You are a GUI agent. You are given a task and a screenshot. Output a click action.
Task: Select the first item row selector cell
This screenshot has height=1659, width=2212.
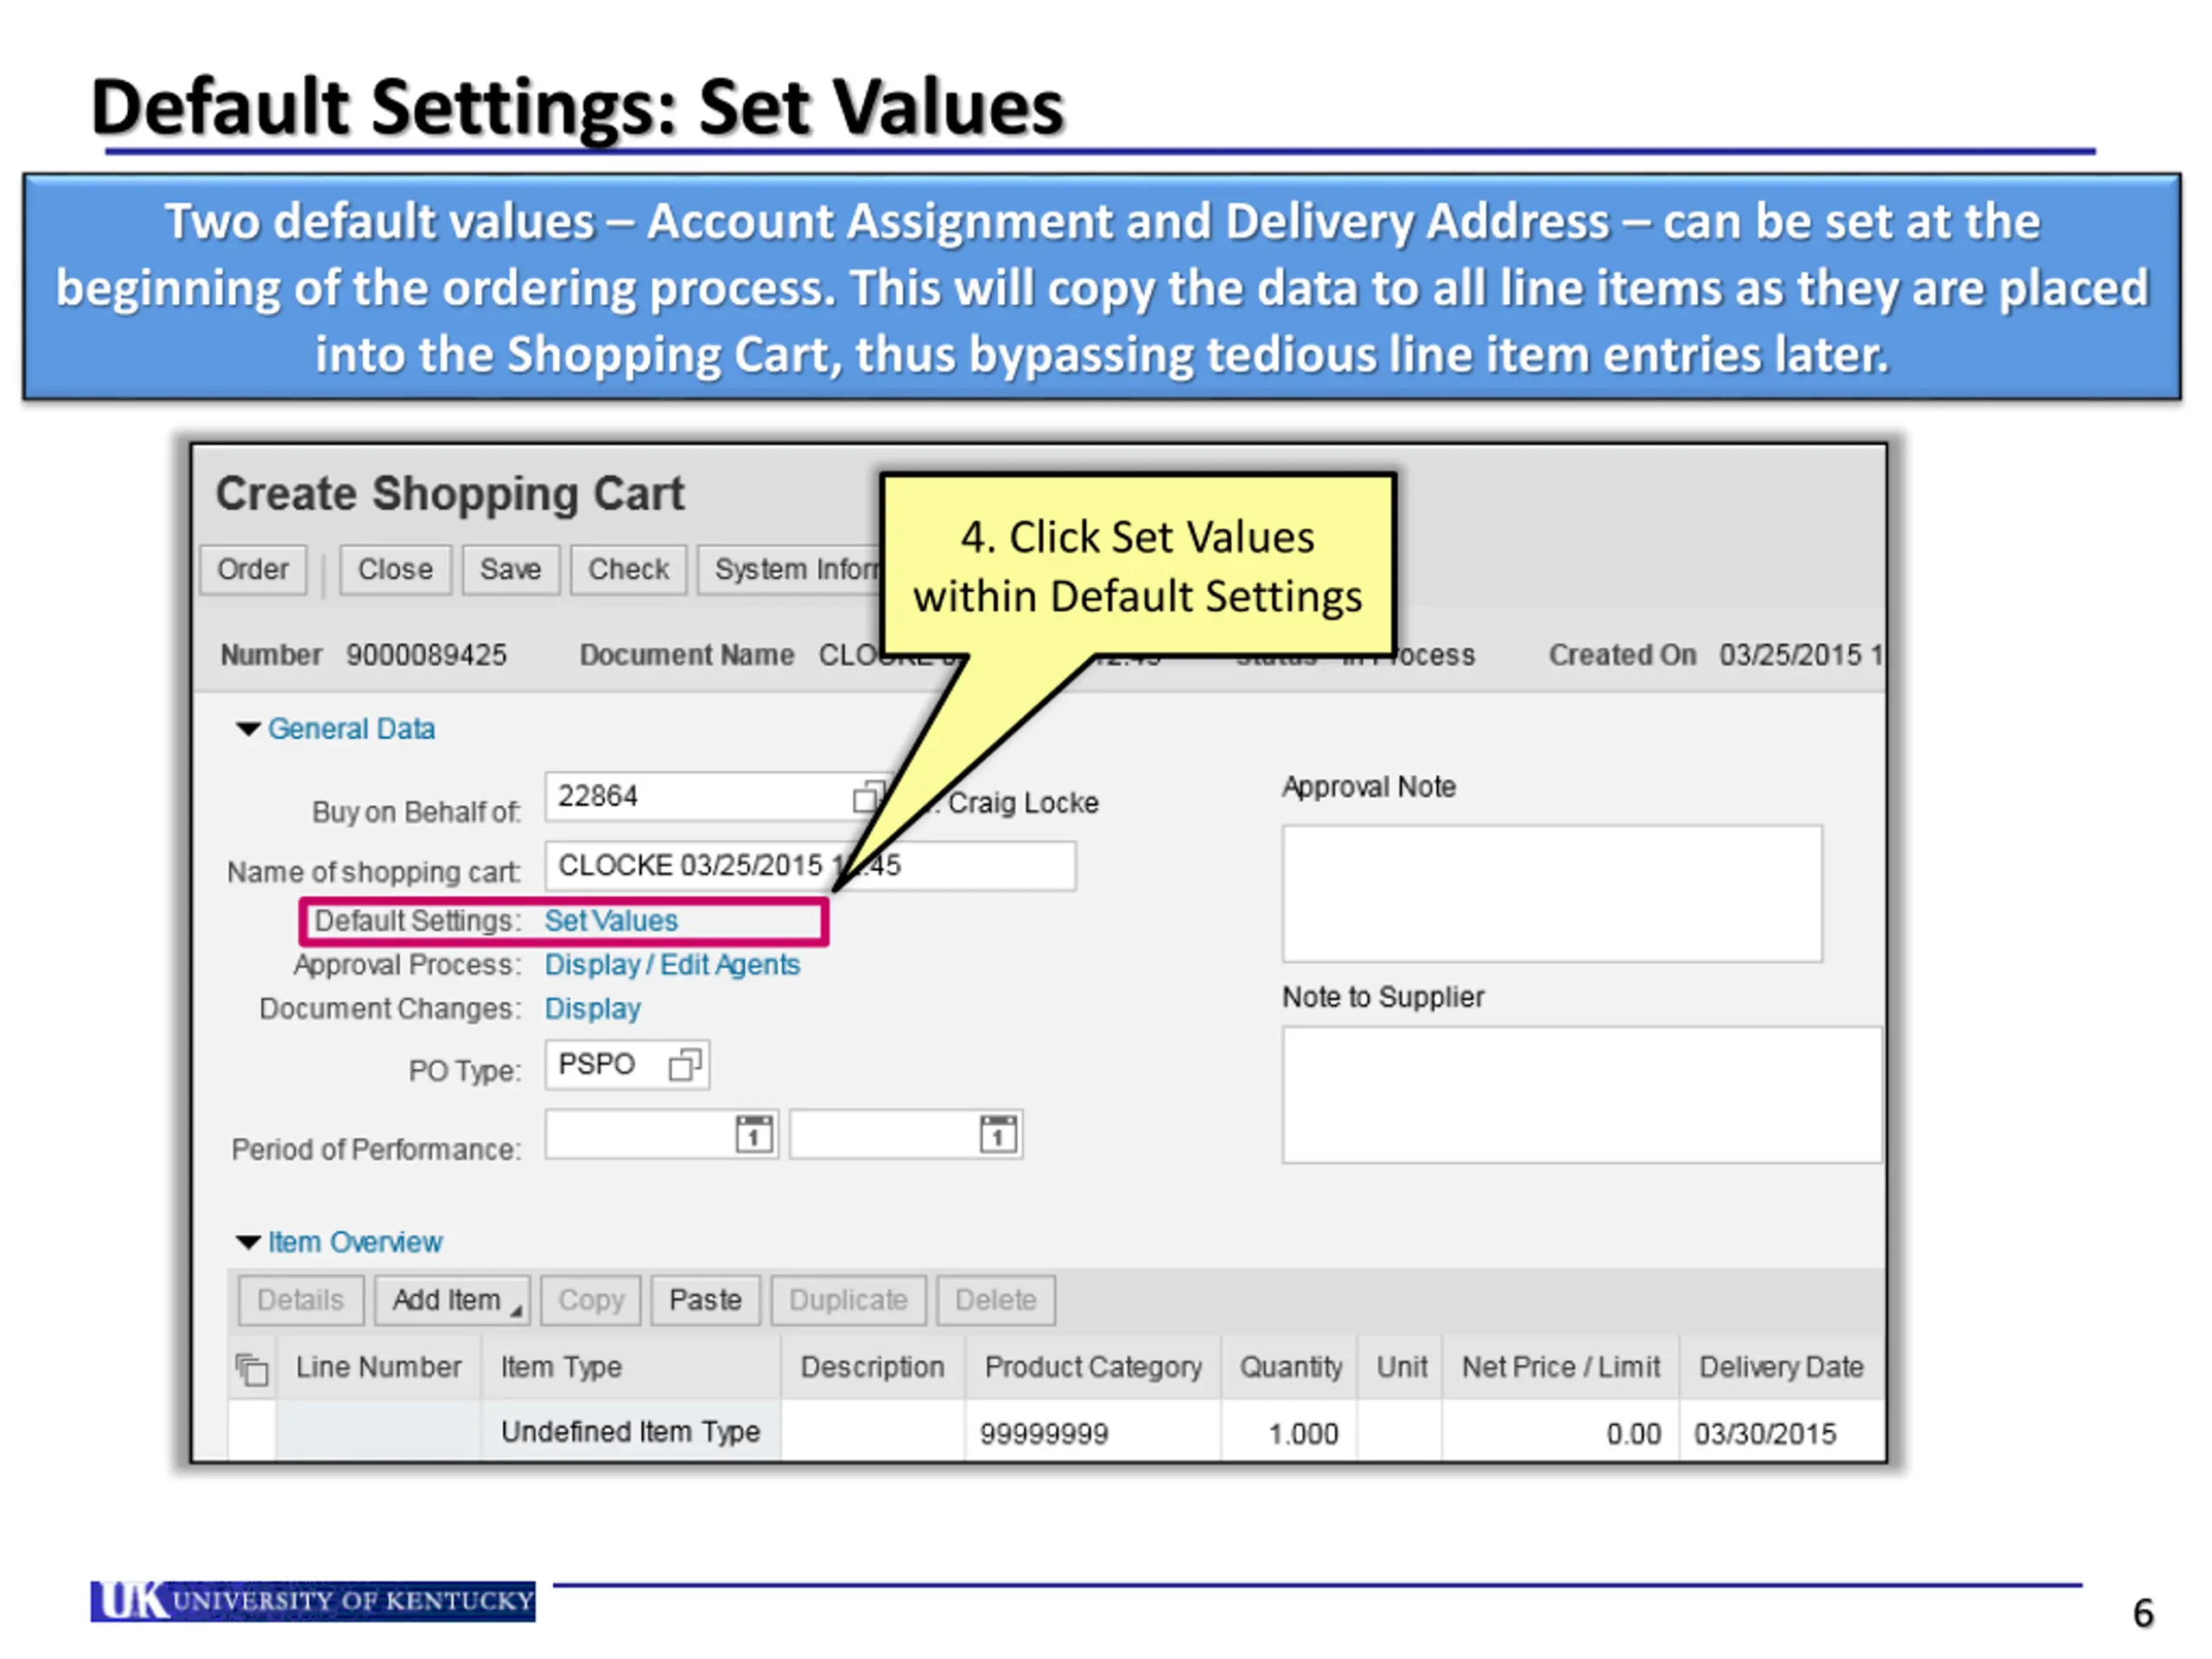[252, 1432]
